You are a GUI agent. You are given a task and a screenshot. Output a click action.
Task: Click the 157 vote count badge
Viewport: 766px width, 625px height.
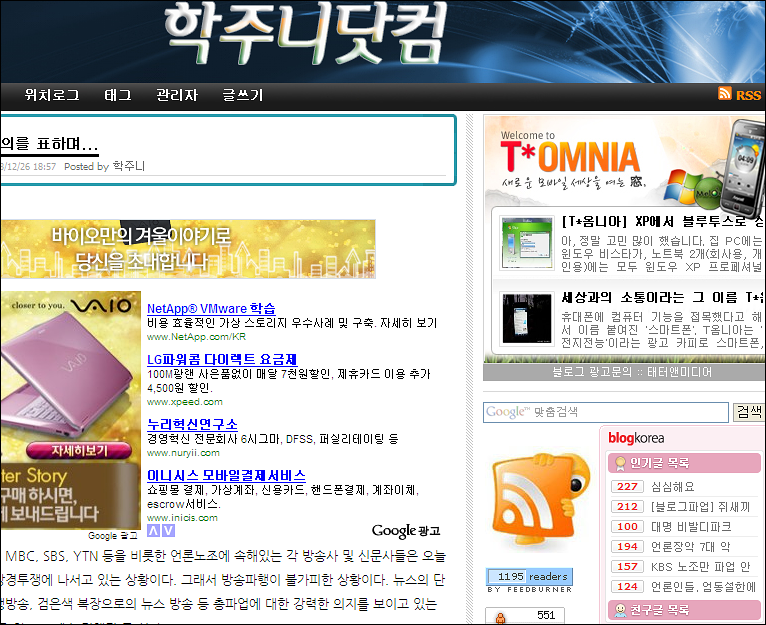[x=627, y=567]
